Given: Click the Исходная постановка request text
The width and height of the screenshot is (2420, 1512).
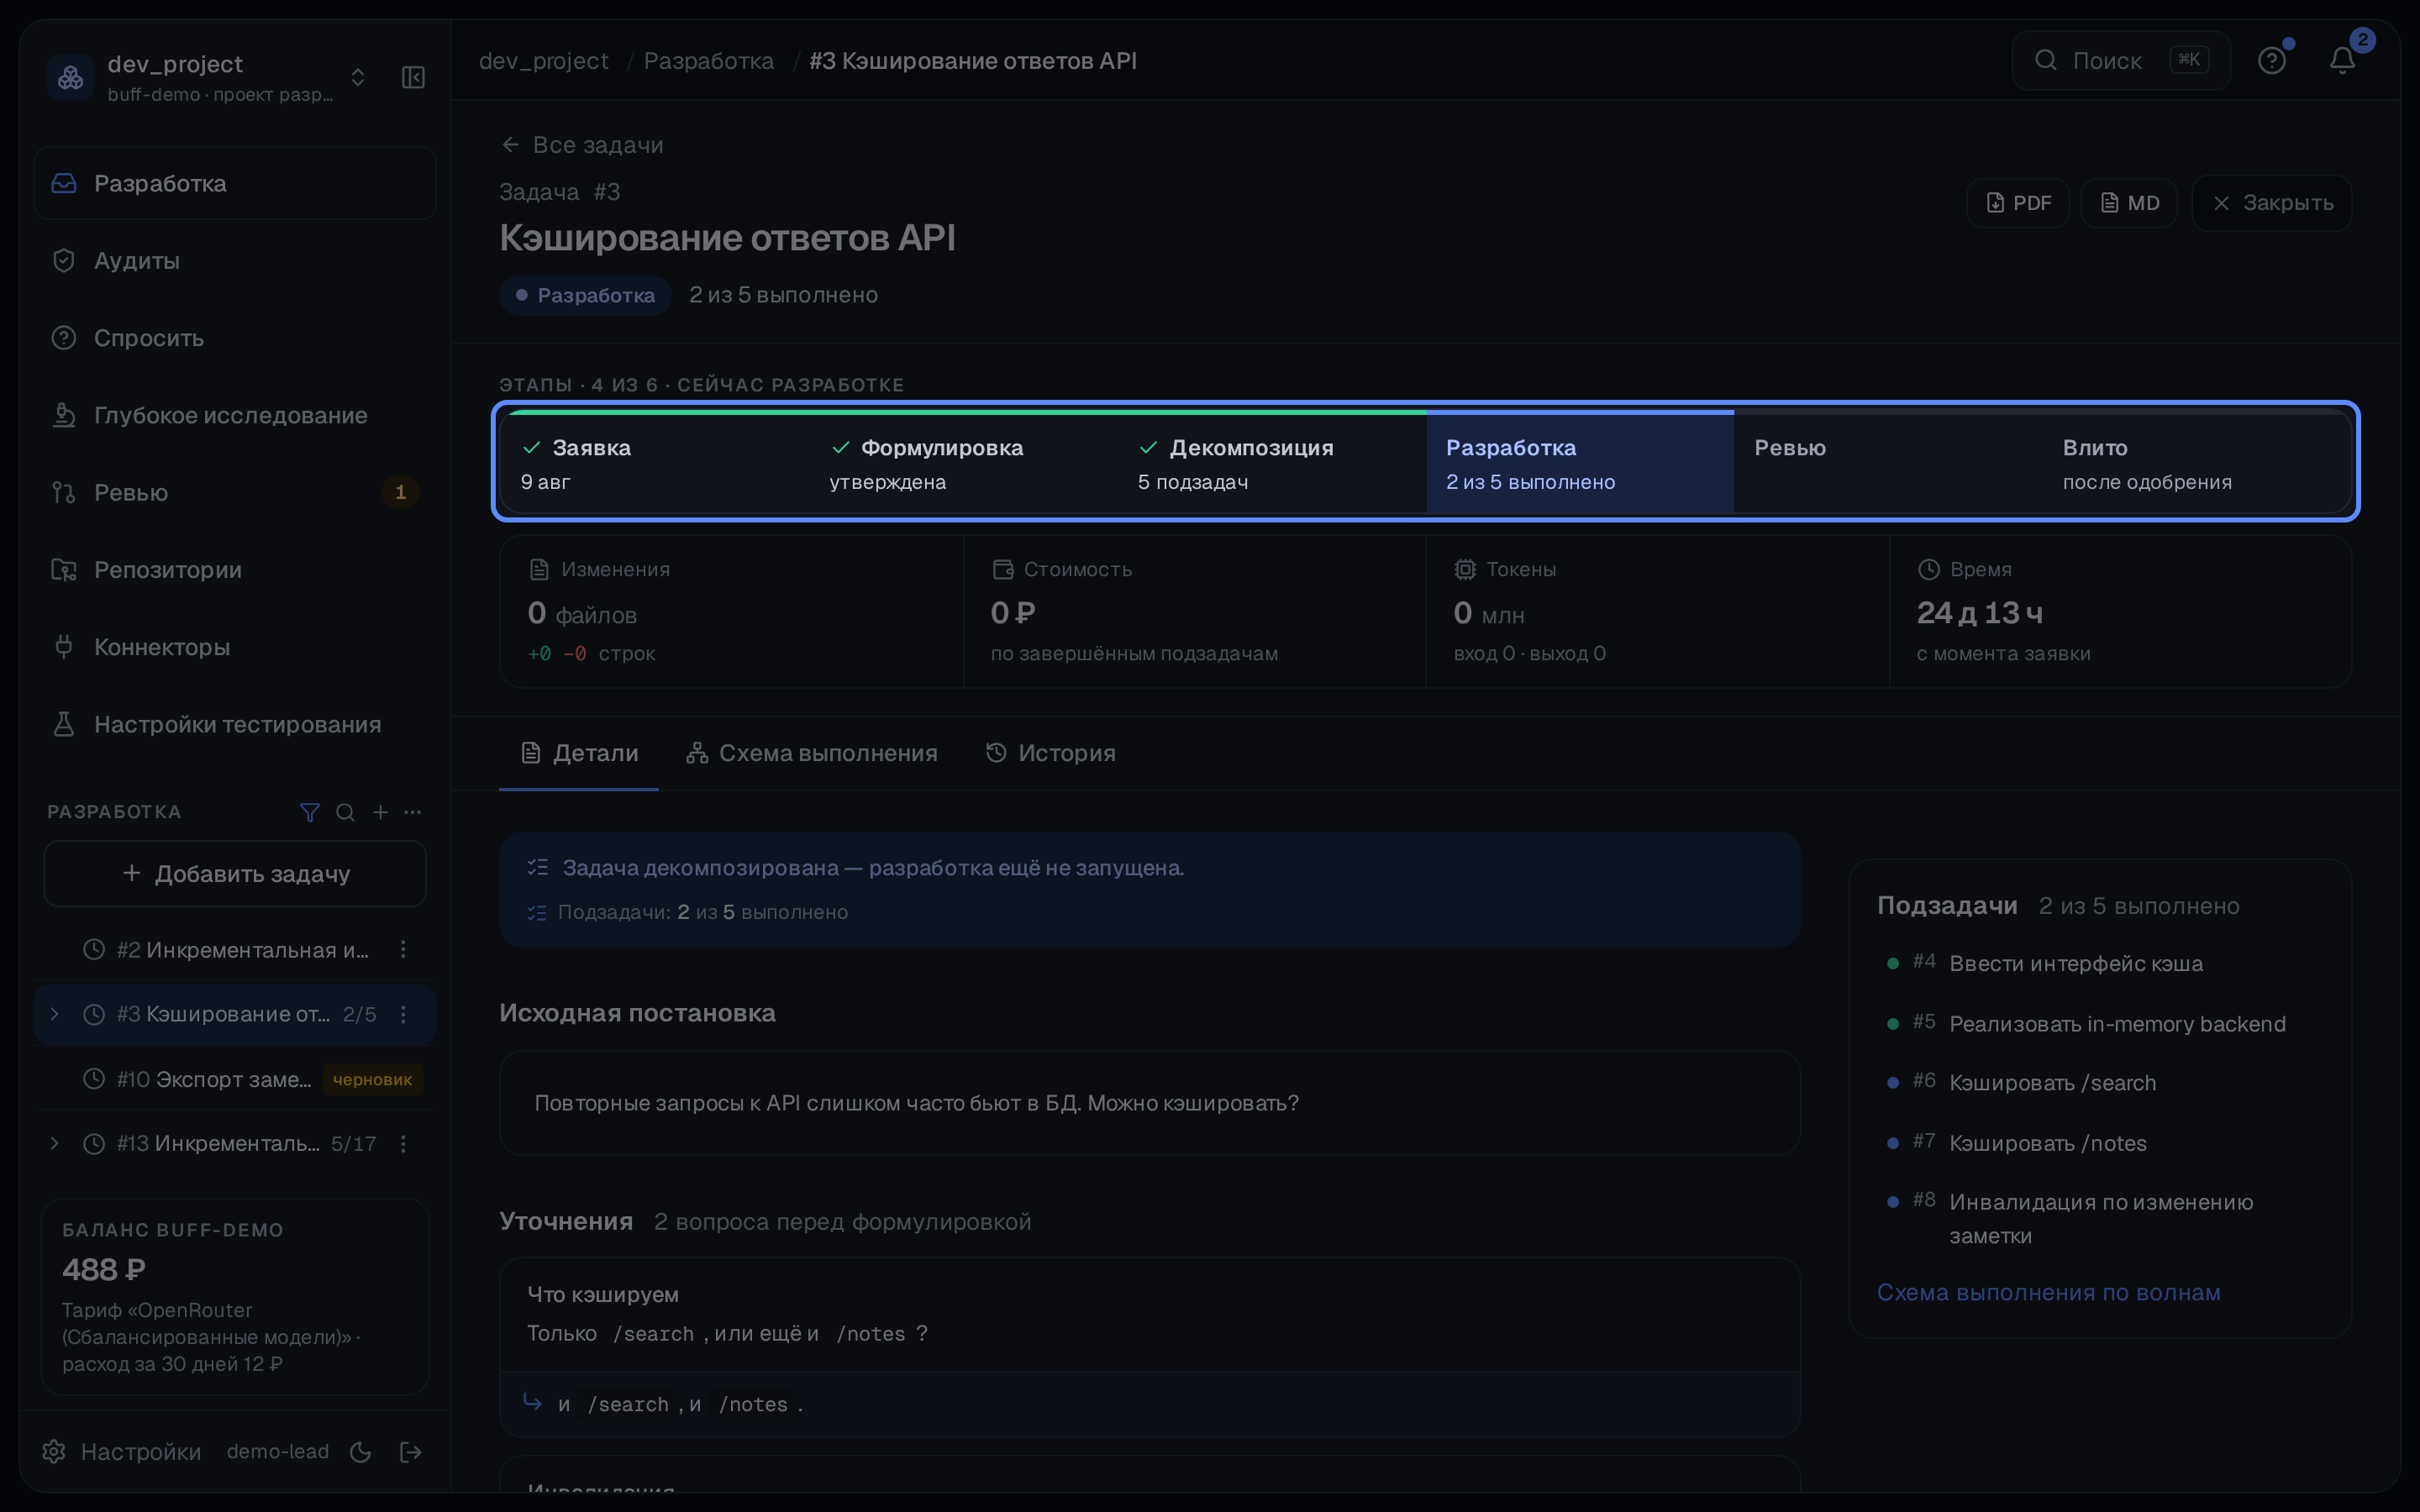Looking at the screenshot, I should pyautogui.click(x=916, y=1102).
